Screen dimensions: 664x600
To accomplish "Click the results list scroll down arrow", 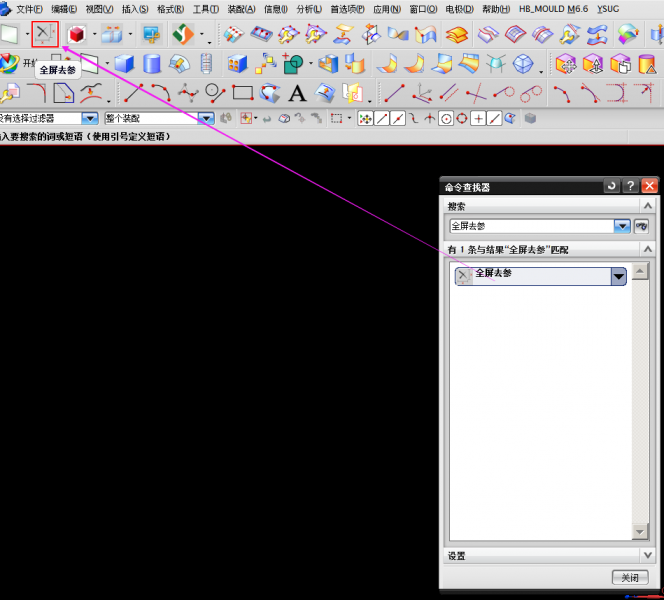I will coord(639,532).
